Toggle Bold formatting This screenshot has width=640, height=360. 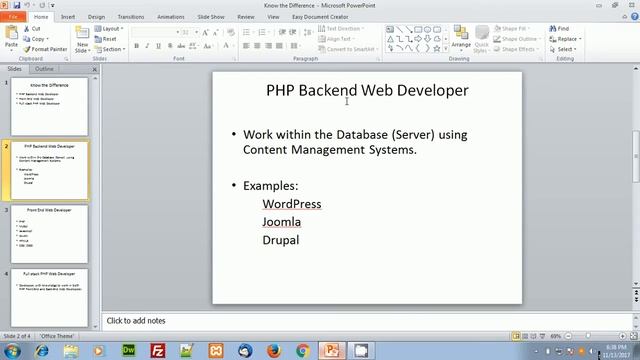[136, 46]
